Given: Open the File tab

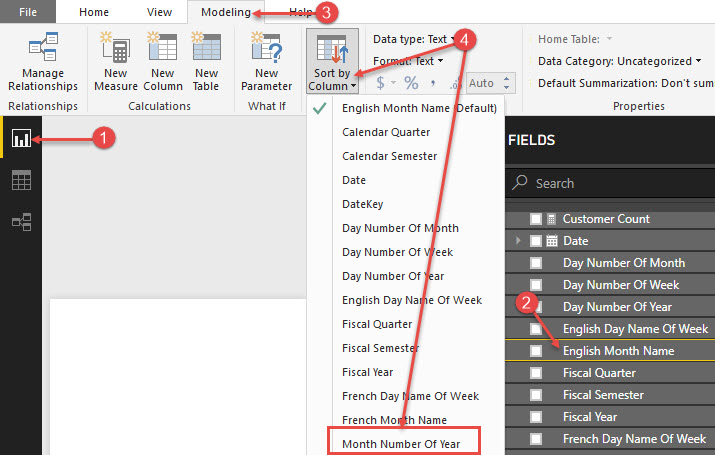Looking at the screenshot, I should click(28, 12).
